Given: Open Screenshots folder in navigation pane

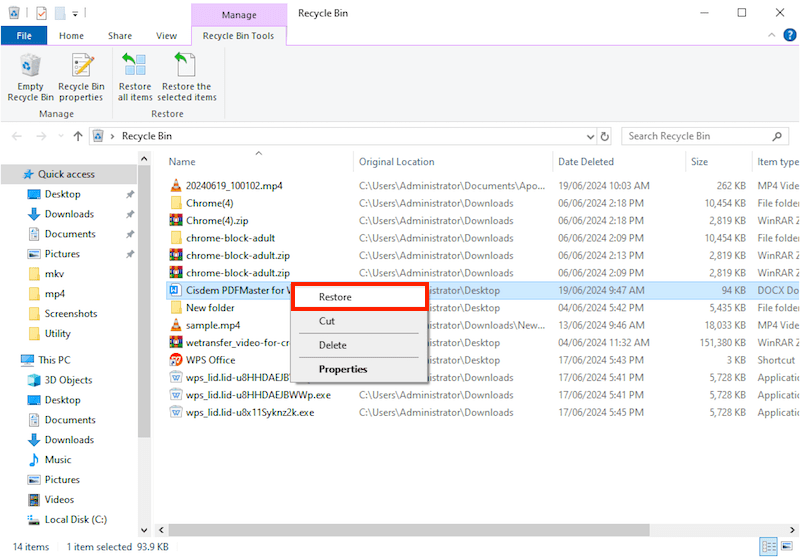Looking at the screenshot, I should (71, 313).
